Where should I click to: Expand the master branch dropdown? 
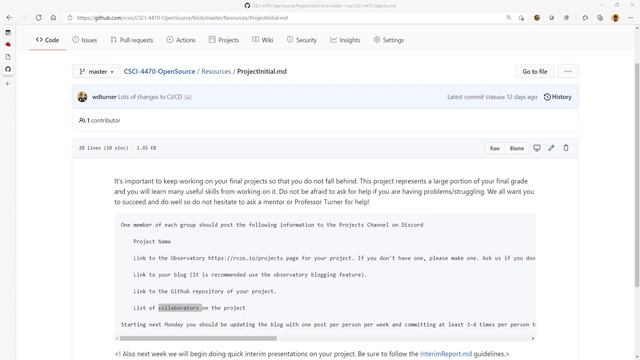coord(97,71)
